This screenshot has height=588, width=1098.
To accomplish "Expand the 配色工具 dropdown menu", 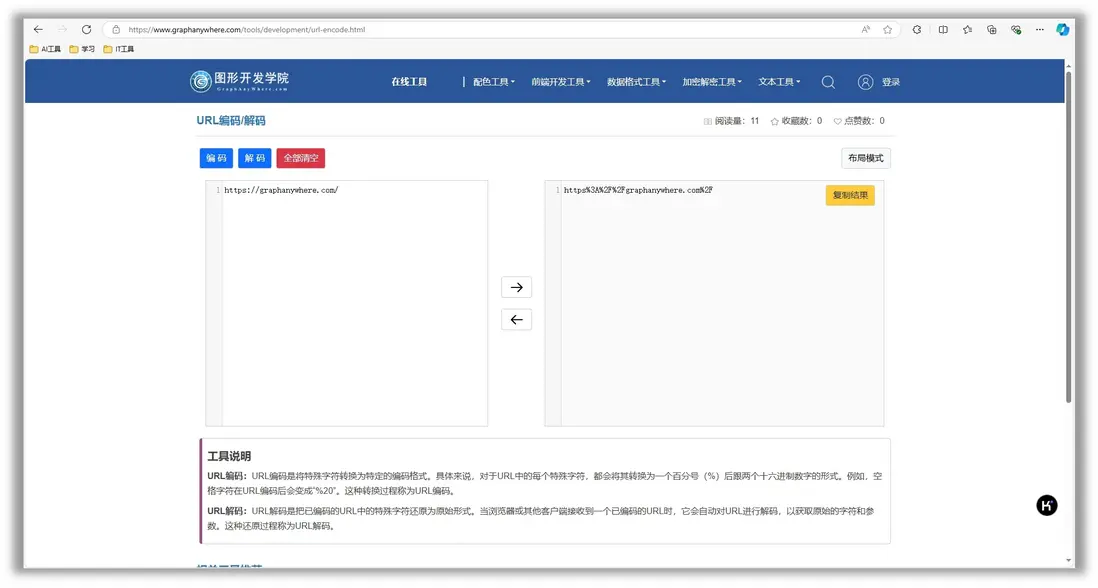I will pos(494,82).
